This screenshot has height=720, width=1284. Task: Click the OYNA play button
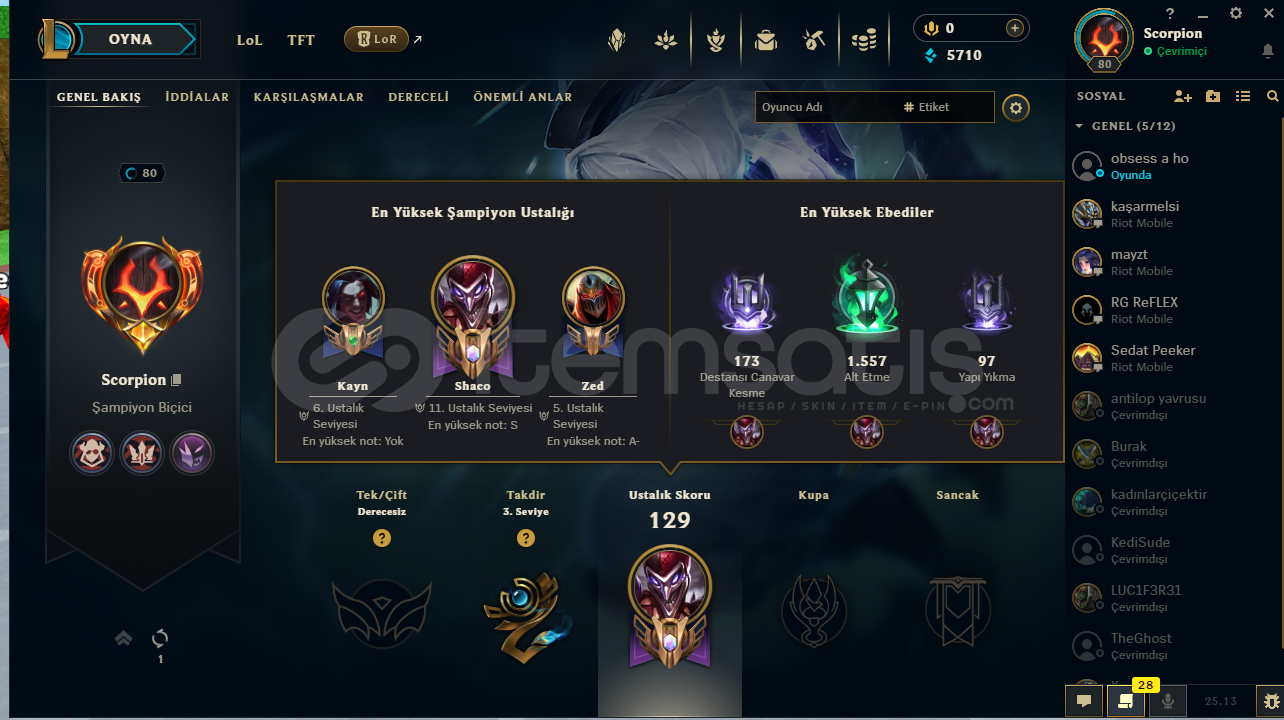pos(131,39)
